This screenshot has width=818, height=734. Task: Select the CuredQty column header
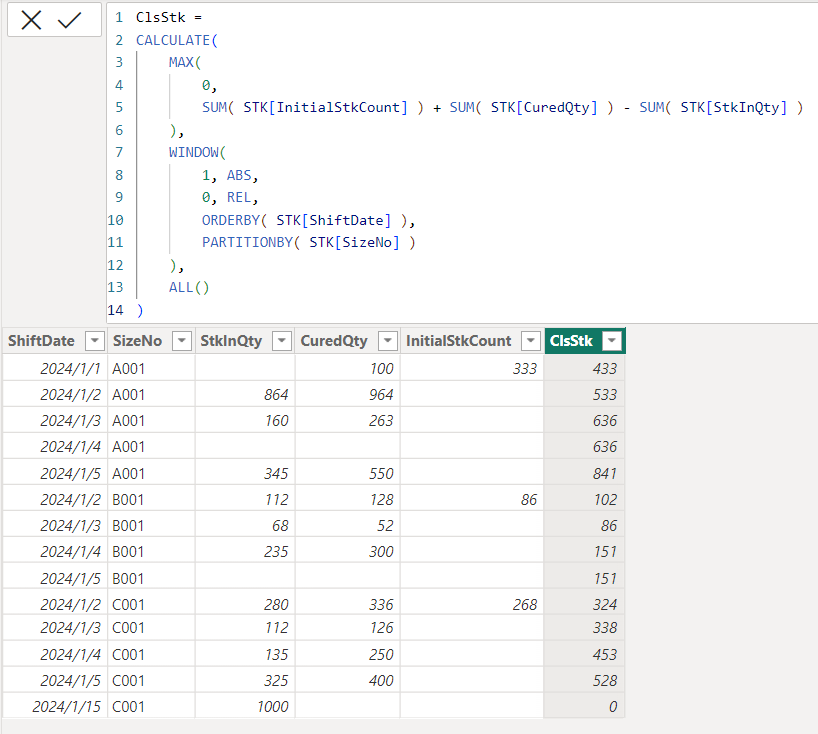point(334,341)
